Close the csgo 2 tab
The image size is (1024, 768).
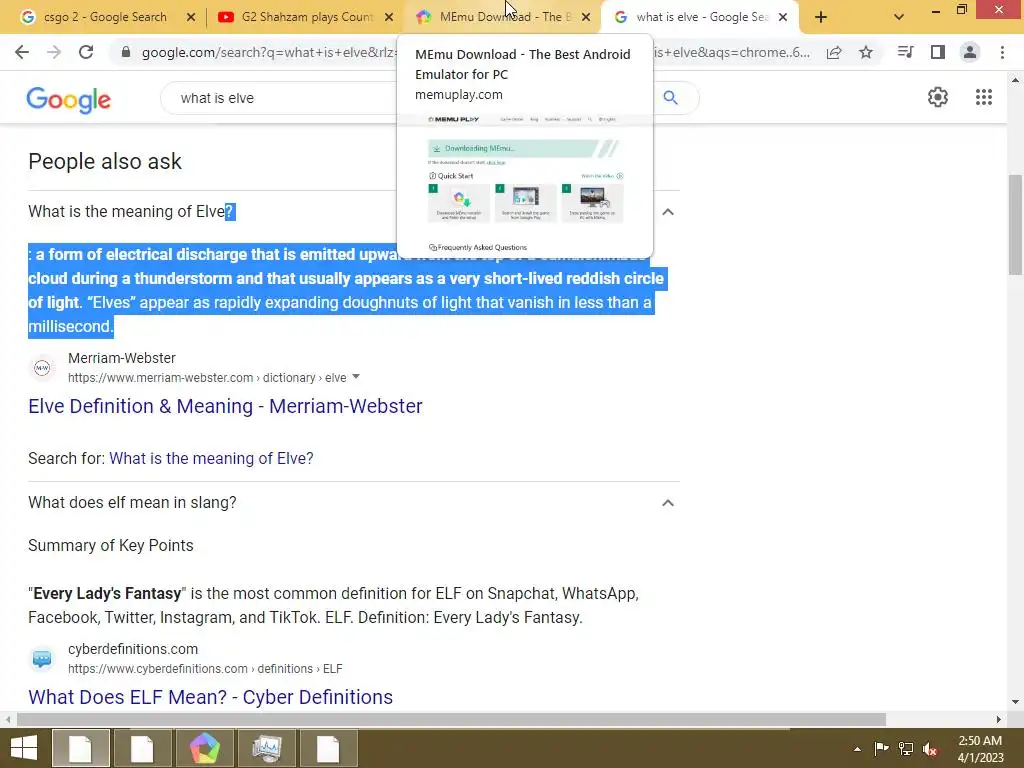coord(191,18)
